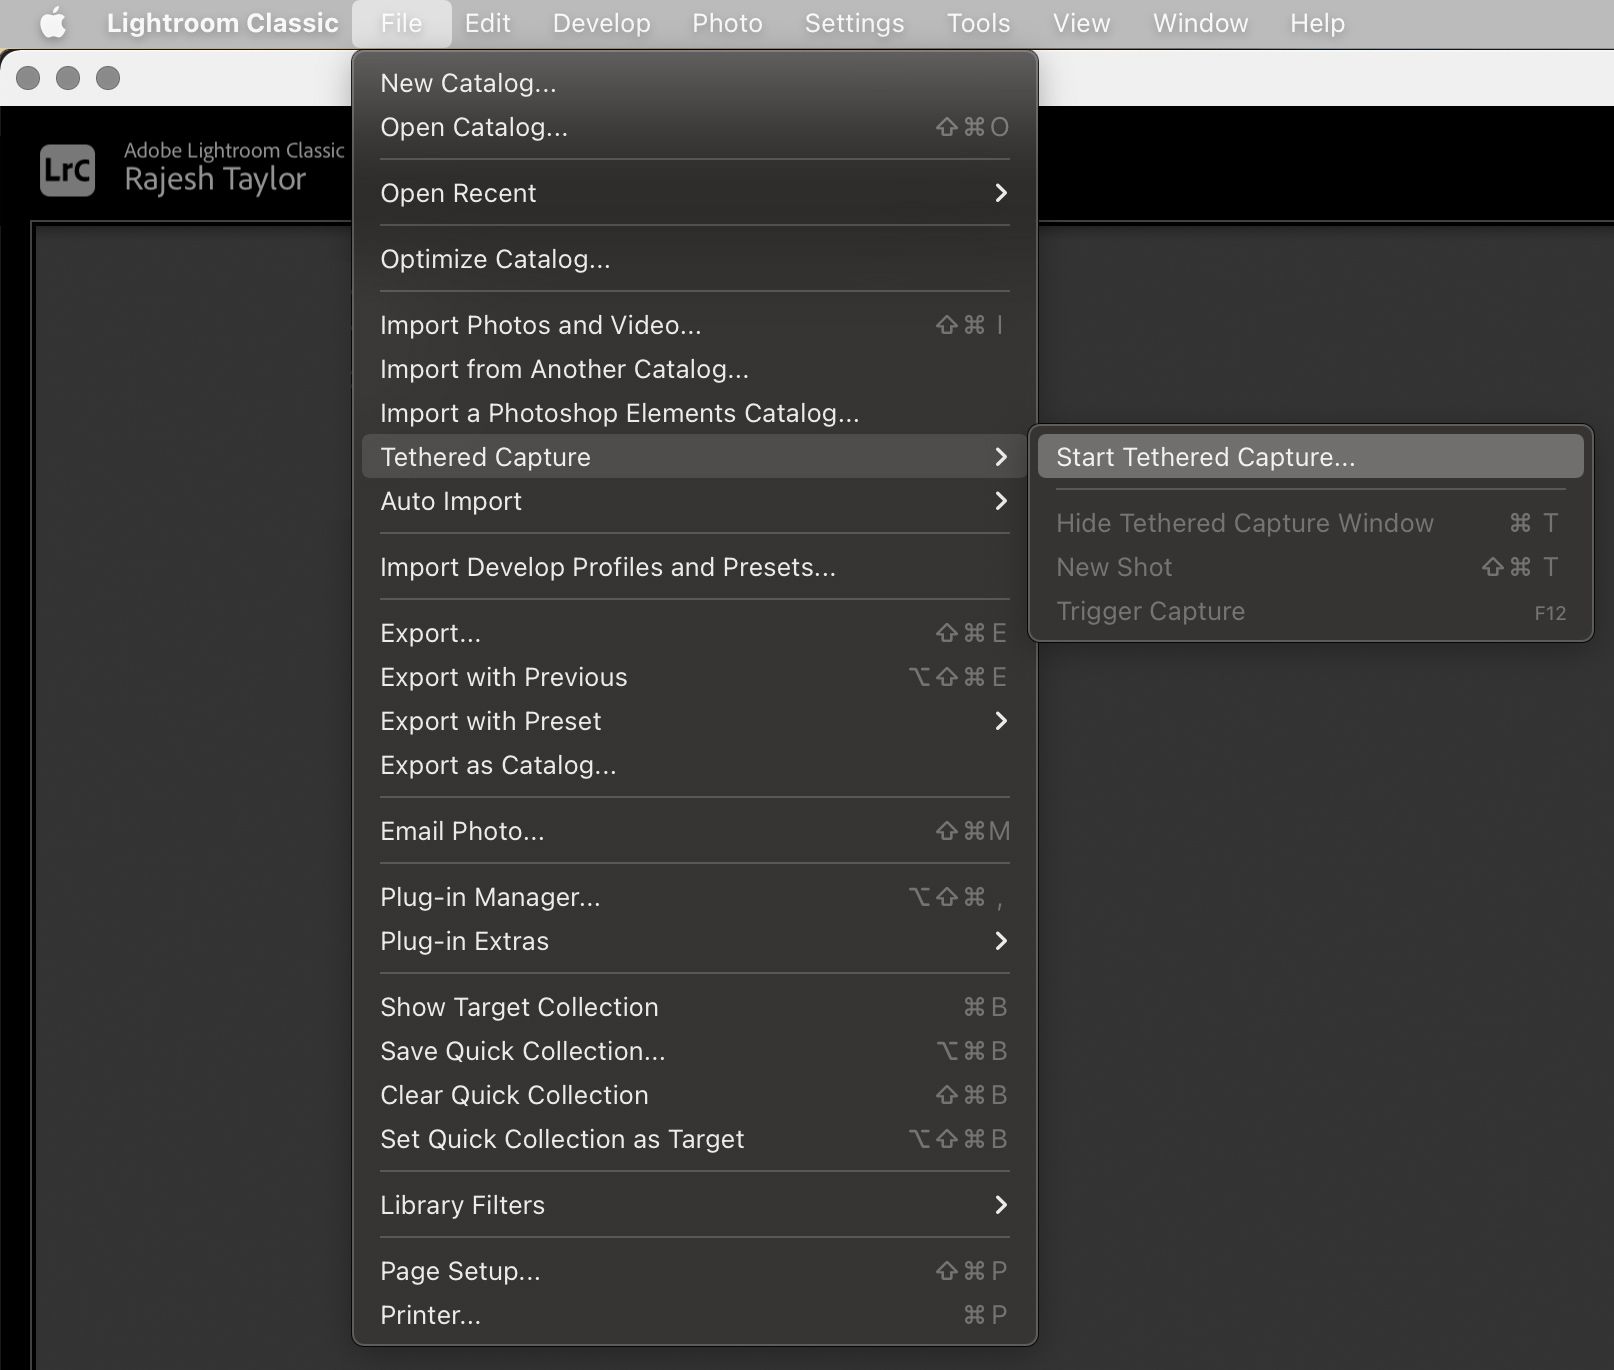Open the Plug-in Manager
1614x1370 pixels.
click(490, 897)
